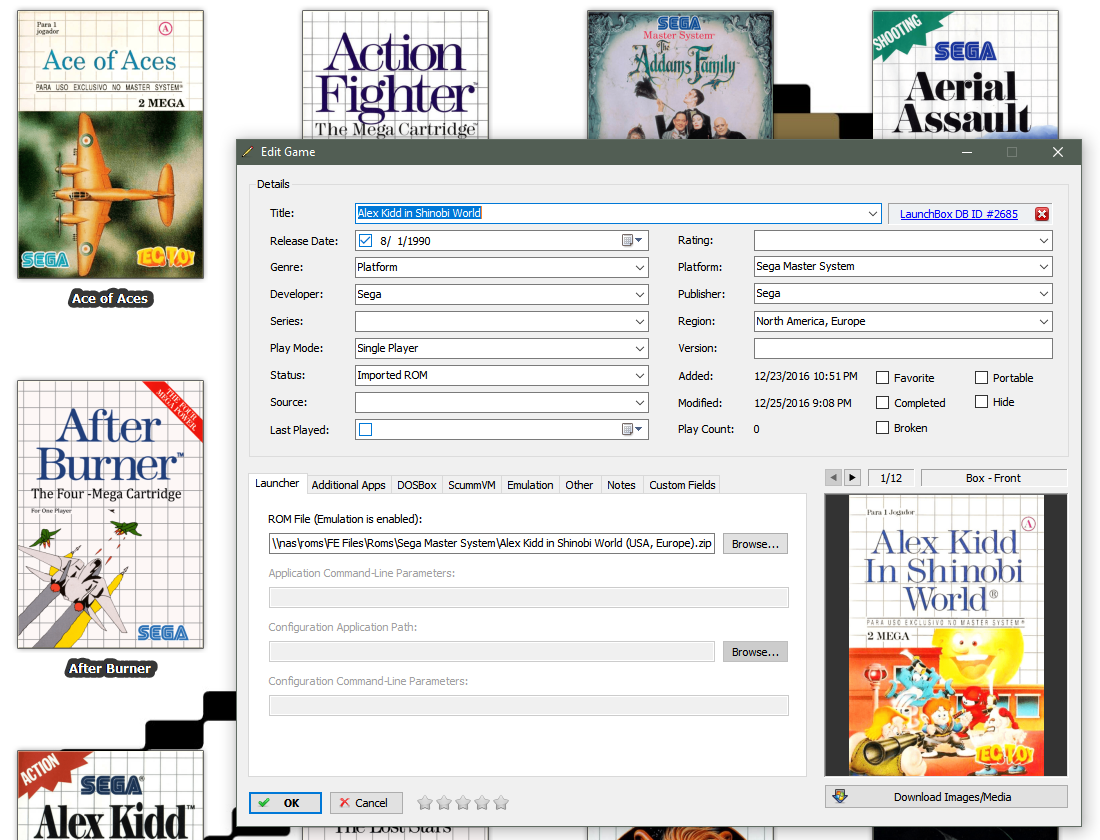
Task: Select the Launcher tab
Action: [277, 484]
